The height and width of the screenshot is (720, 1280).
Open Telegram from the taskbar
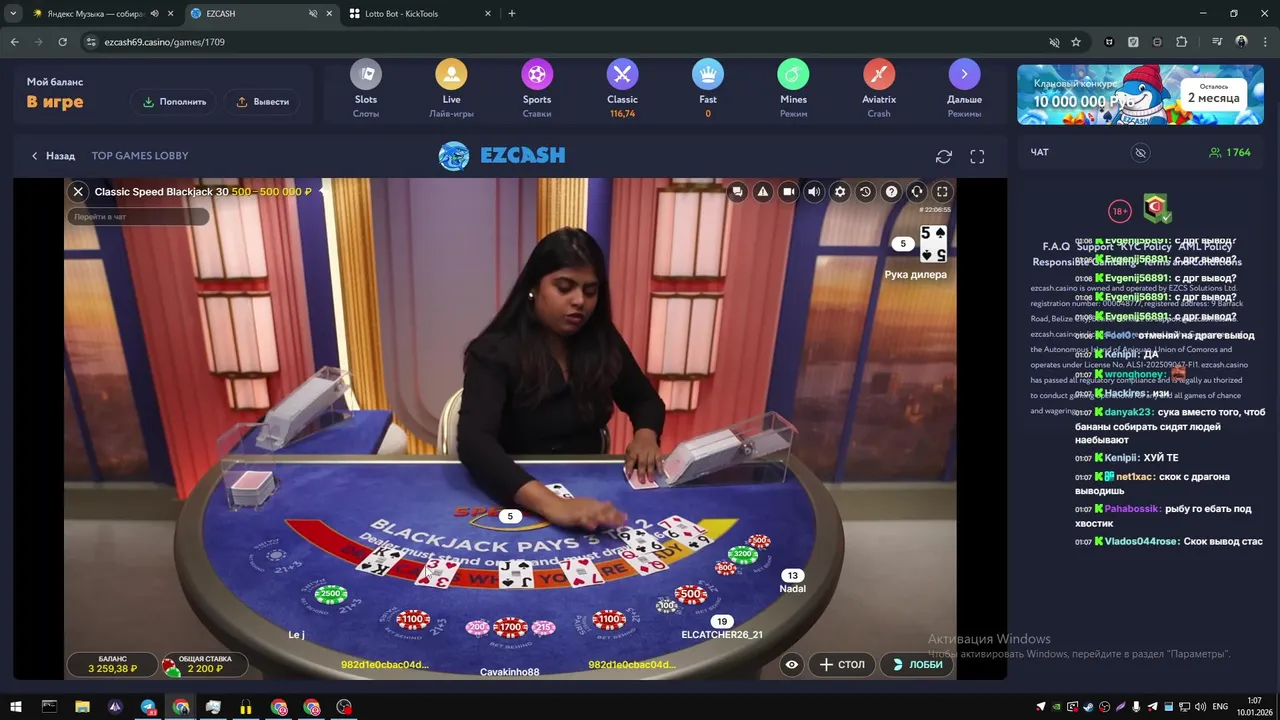tap(148, 707)
